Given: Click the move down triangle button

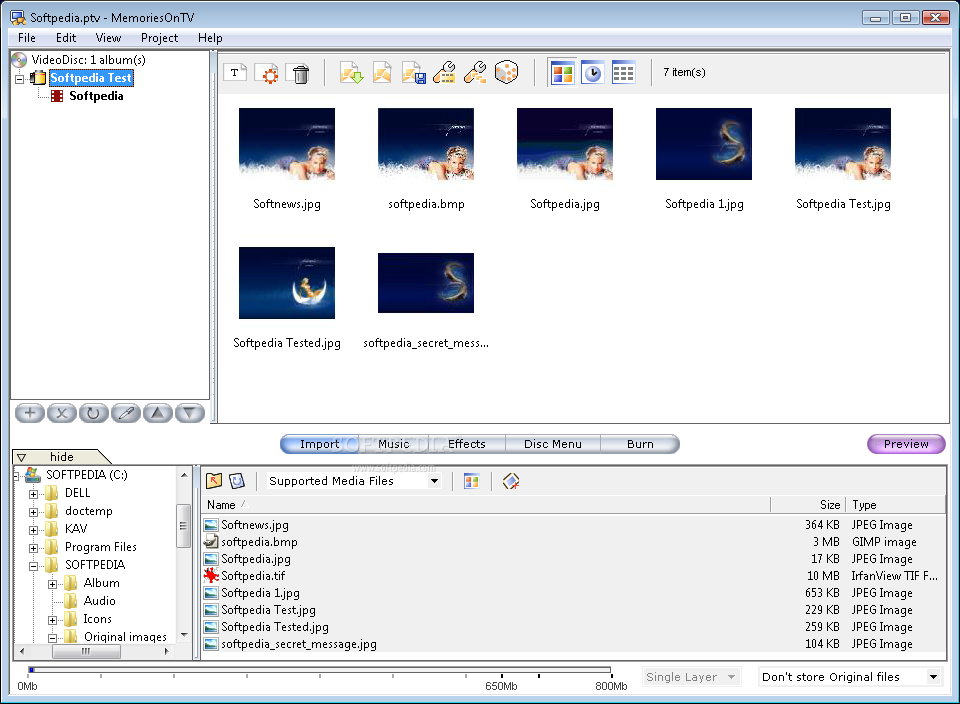Looking at the screenshot, I should tap(190, 413).
